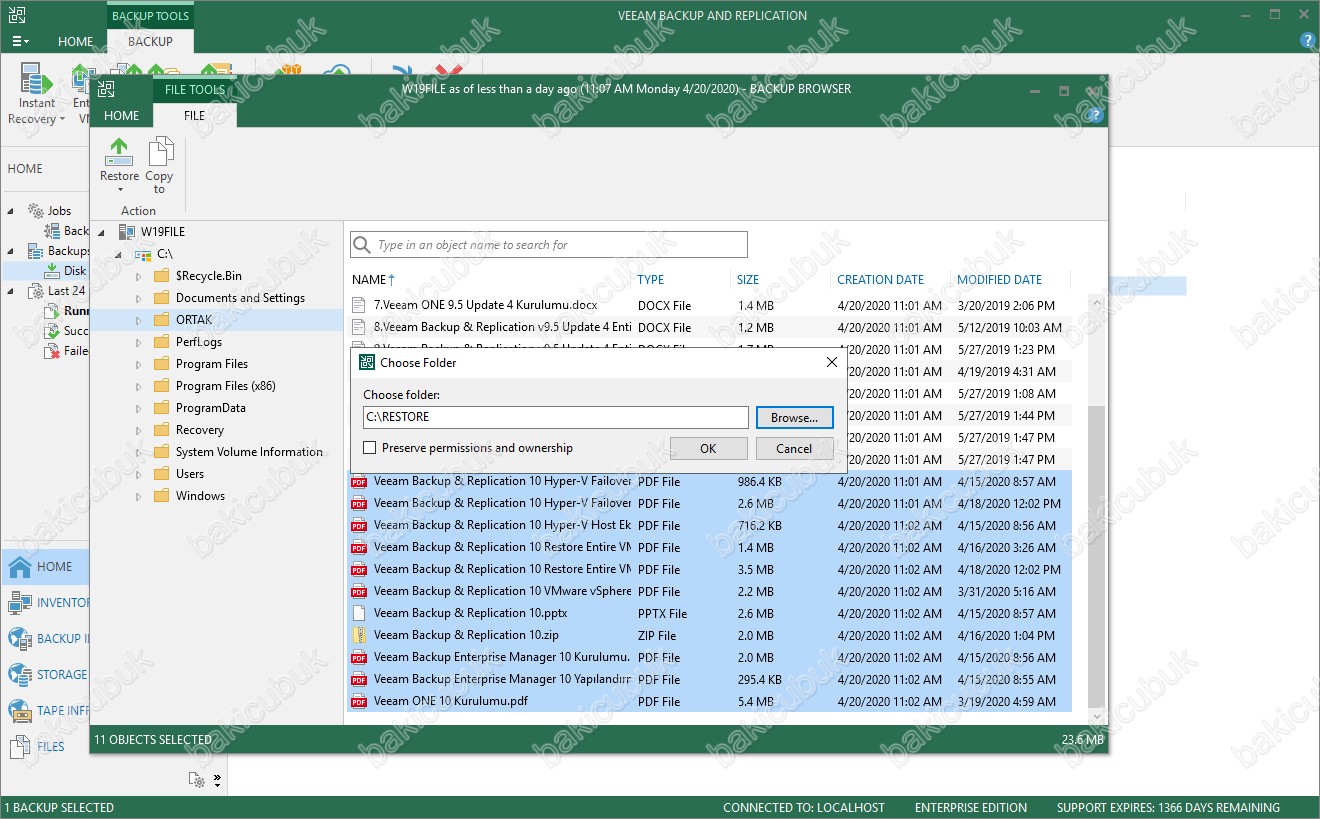
Task: Open the Backup Browser HOME tab
Action: [x=122, y=116]
